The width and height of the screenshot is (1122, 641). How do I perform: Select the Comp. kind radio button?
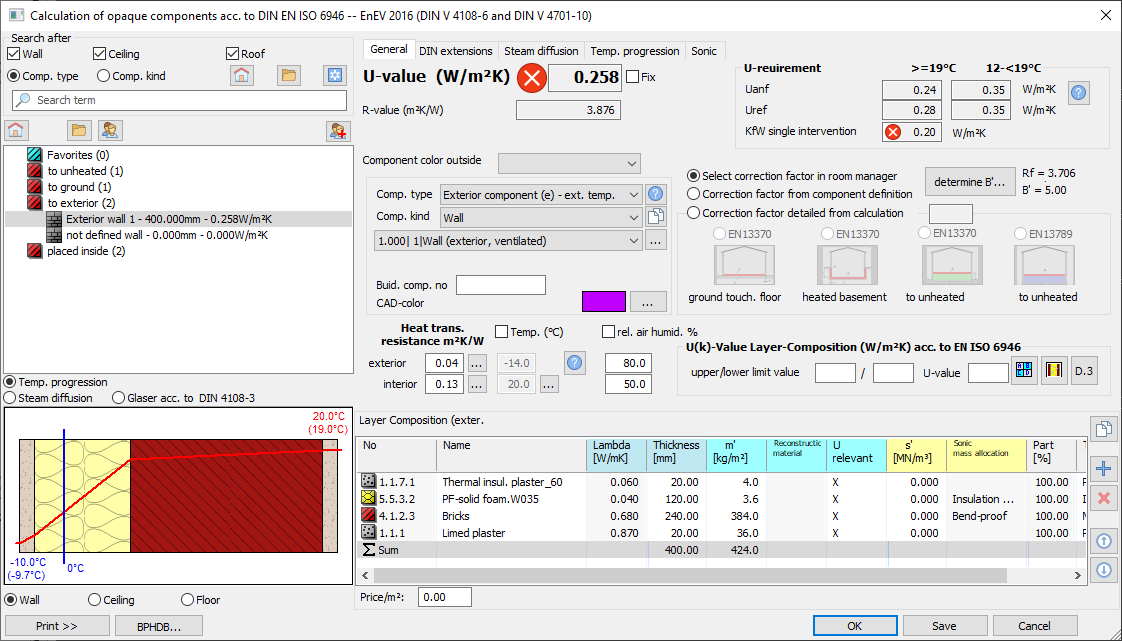(104, 75)
